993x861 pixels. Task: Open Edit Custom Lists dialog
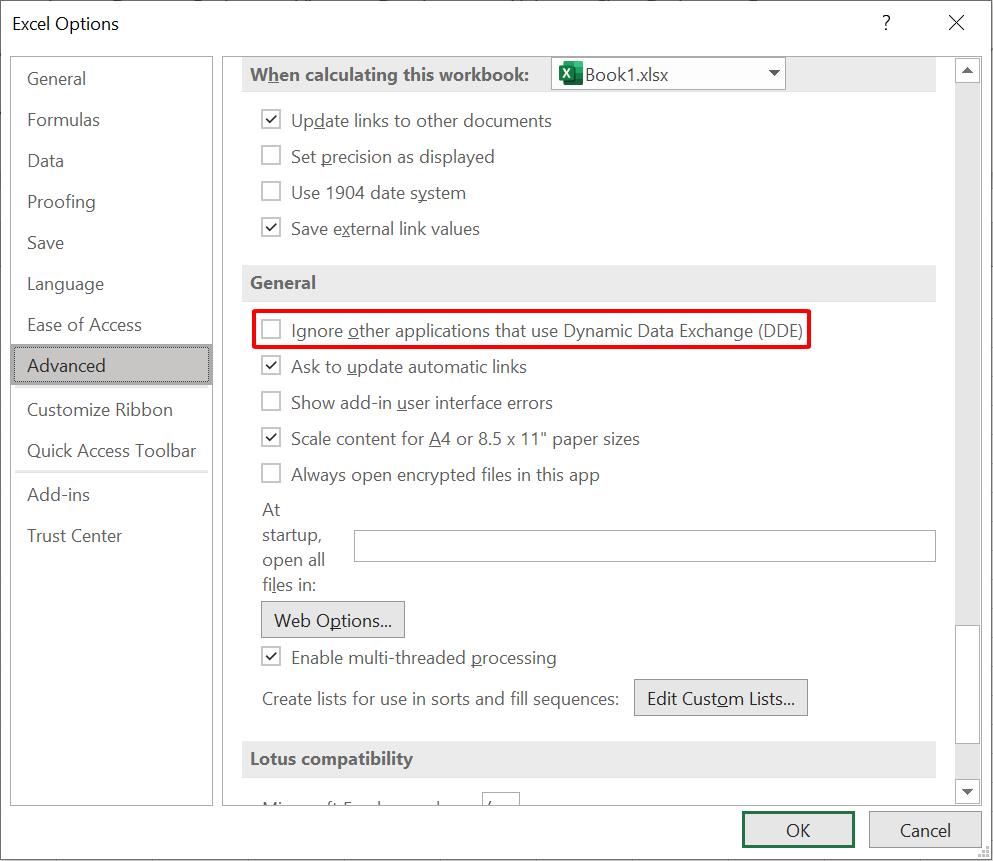point(720,697)
